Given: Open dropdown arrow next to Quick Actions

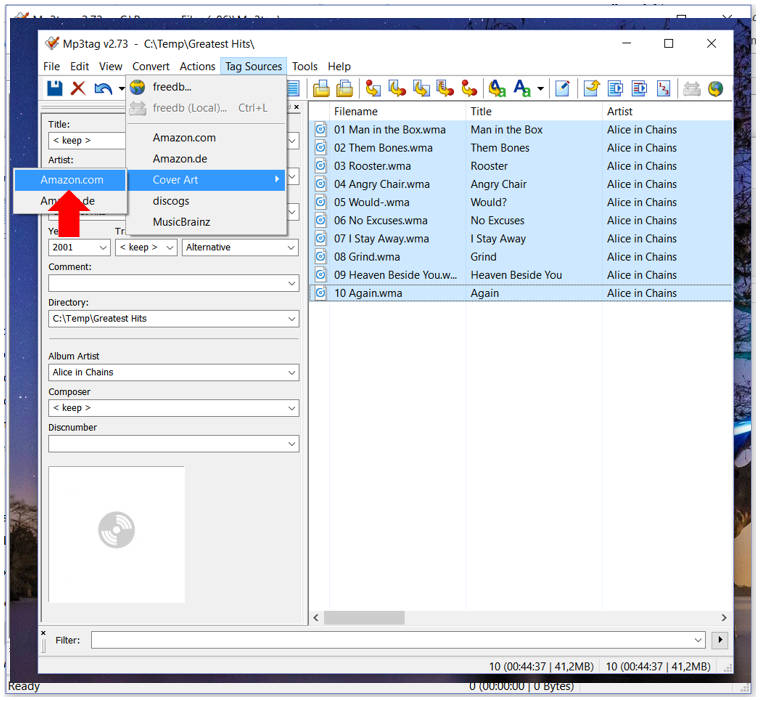Looking at the screenshot, I should coord(540,88).
